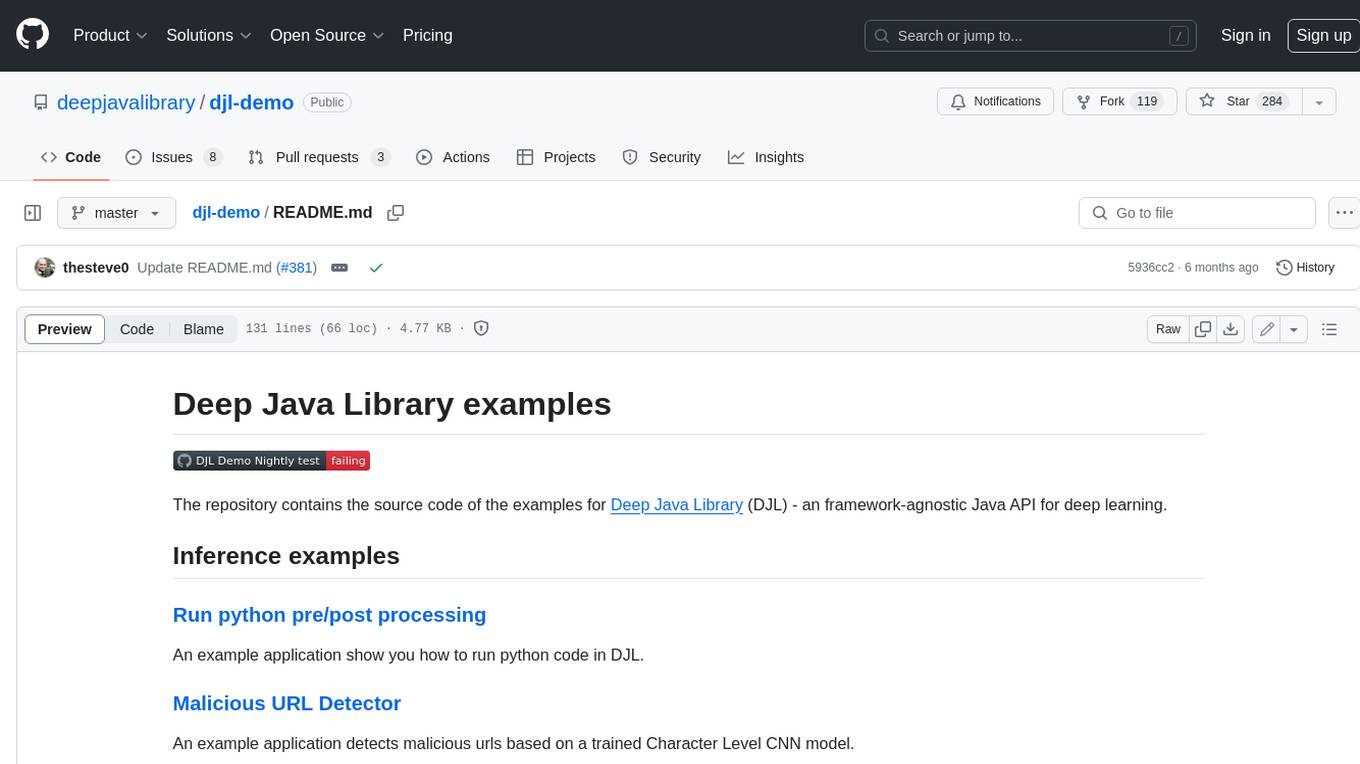Click the 6 months ago timestamp

click(1221, 268)
